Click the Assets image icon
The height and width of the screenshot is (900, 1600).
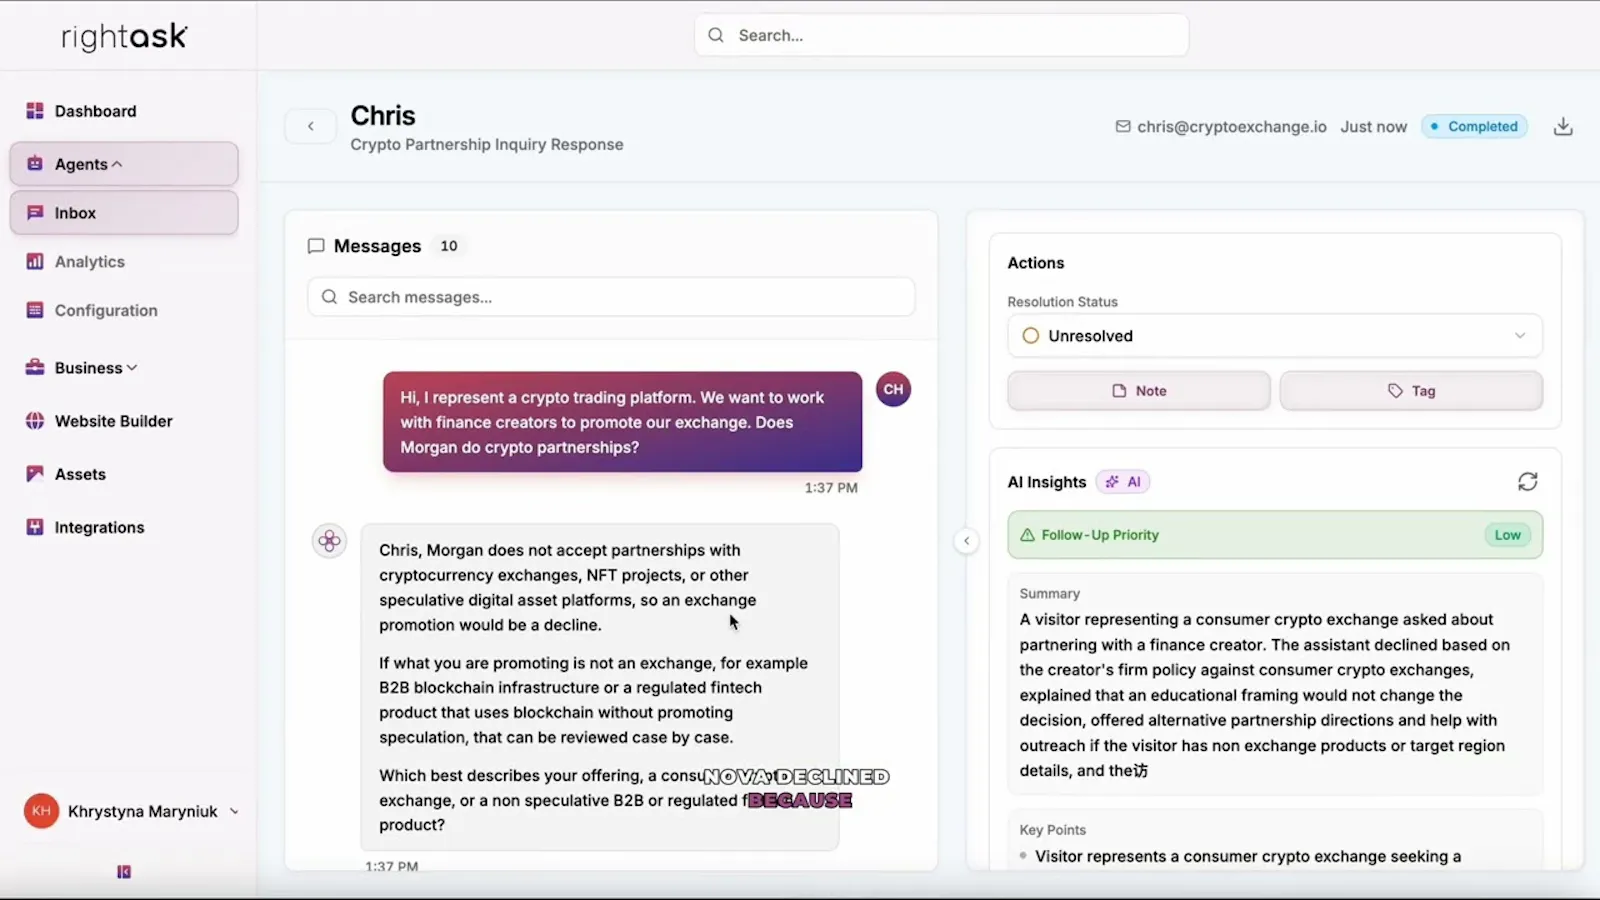tap(35, 474)
